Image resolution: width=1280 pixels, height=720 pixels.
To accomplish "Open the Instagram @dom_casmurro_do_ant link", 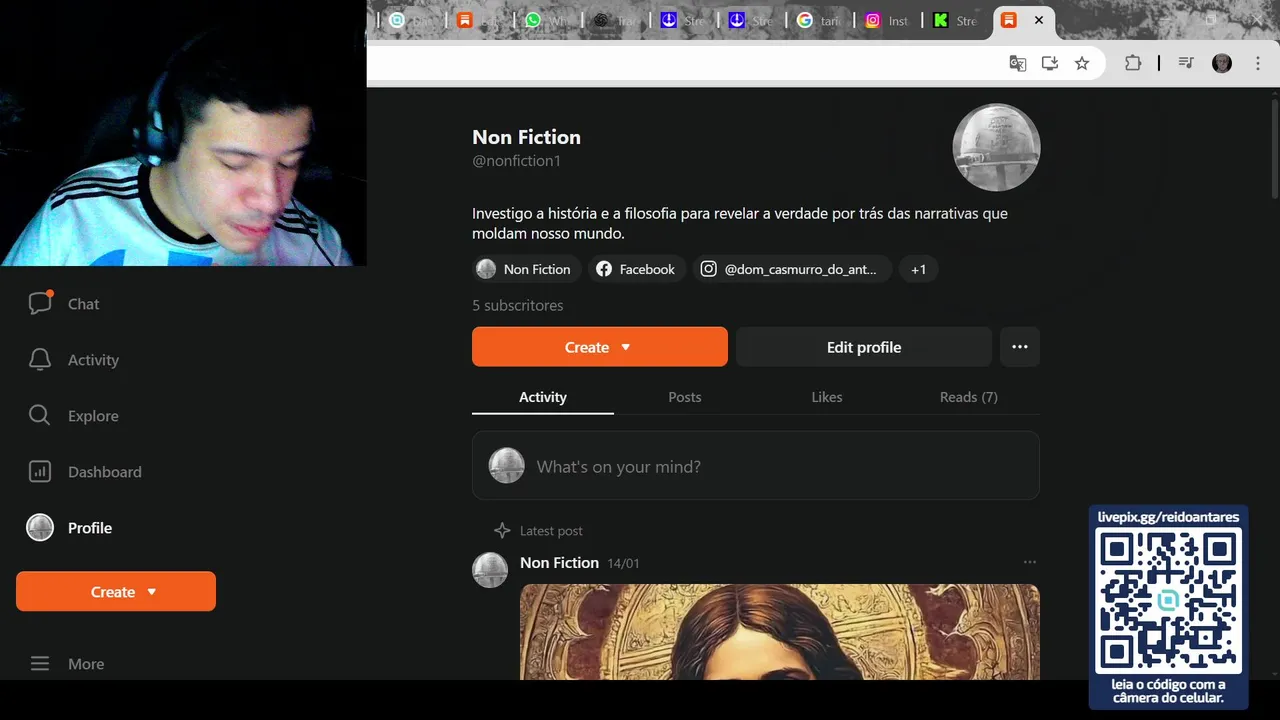I will tap(792, 269).
